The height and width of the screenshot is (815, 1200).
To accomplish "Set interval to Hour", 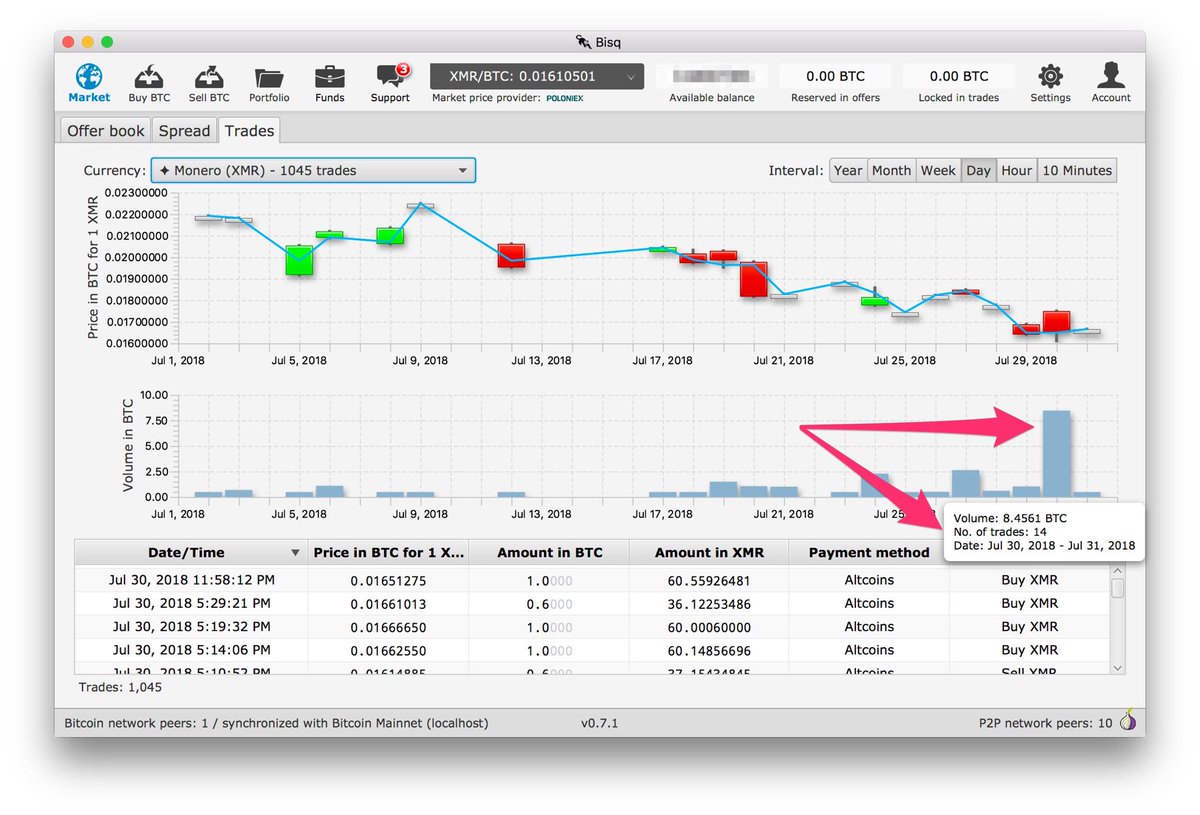I will coord(1017,170).
